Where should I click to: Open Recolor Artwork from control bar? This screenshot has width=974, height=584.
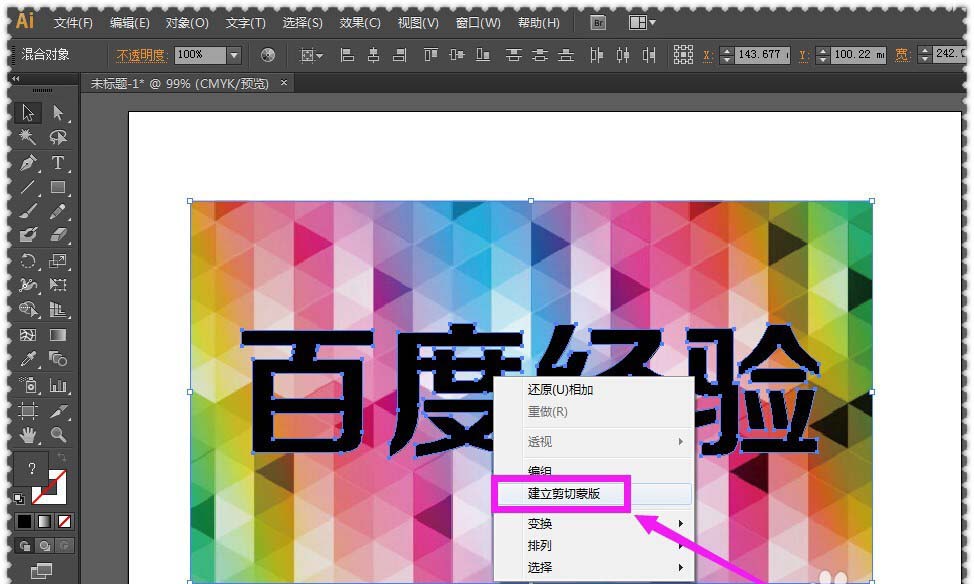(x=268, y=55)
